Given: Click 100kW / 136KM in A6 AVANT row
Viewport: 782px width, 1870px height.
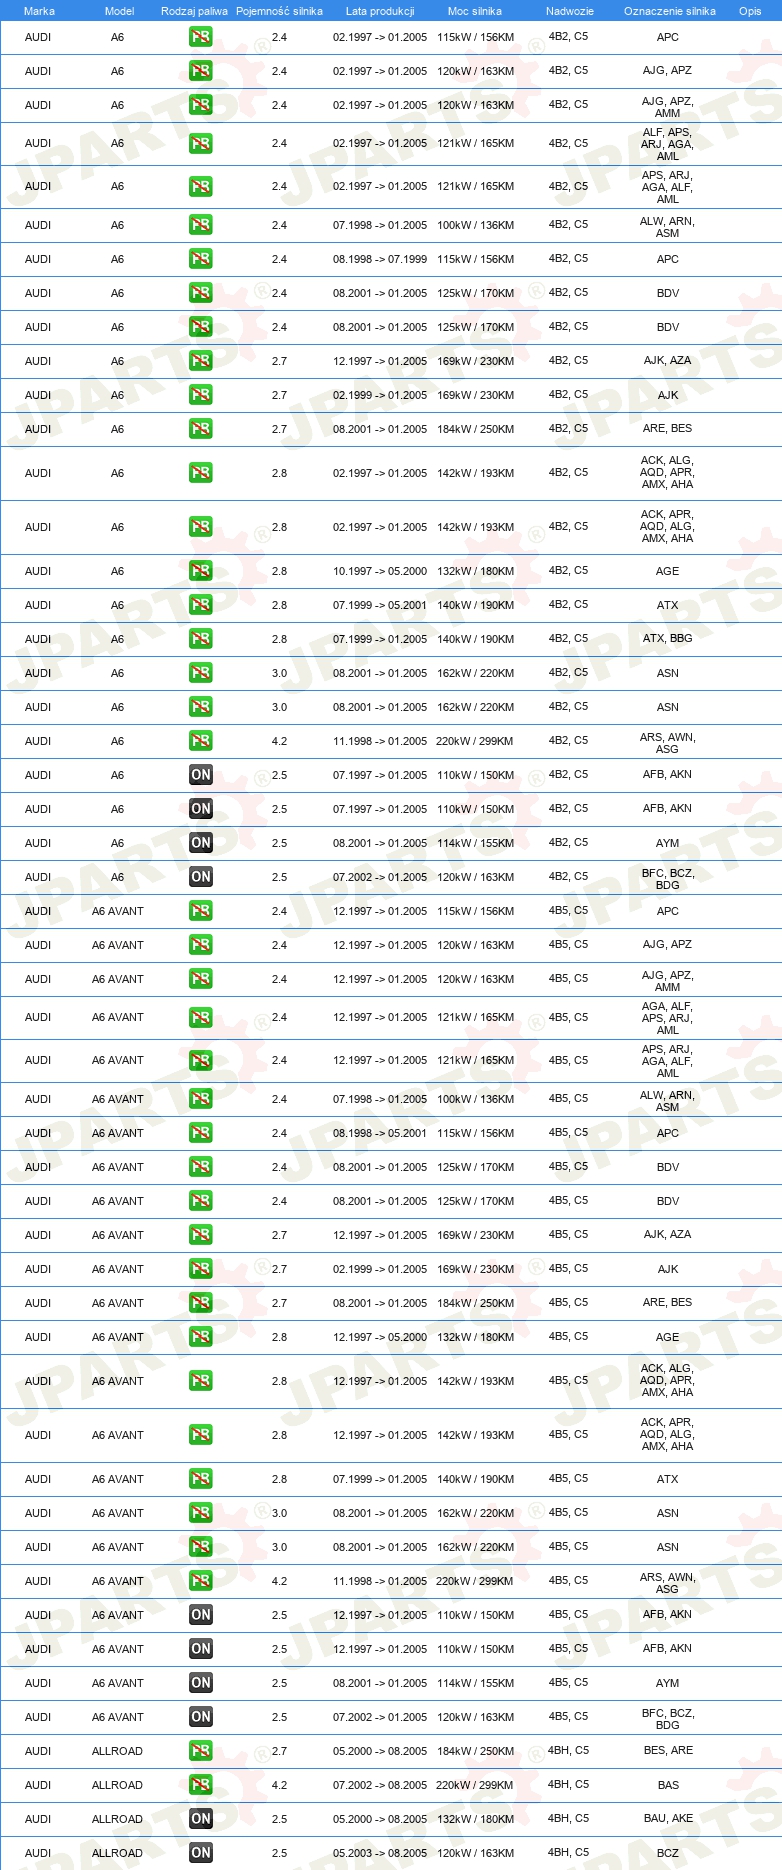Looking at the screenshot, I should tap(475, 1099).
